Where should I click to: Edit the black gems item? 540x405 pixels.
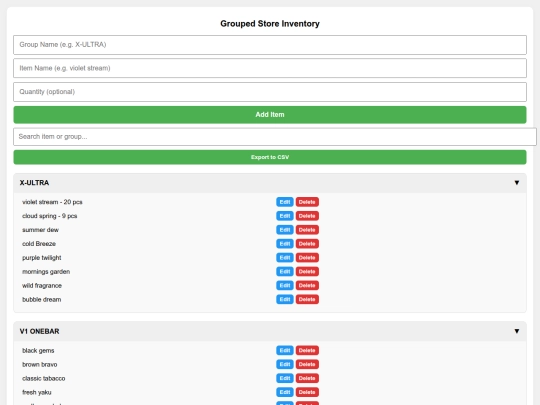284,350
